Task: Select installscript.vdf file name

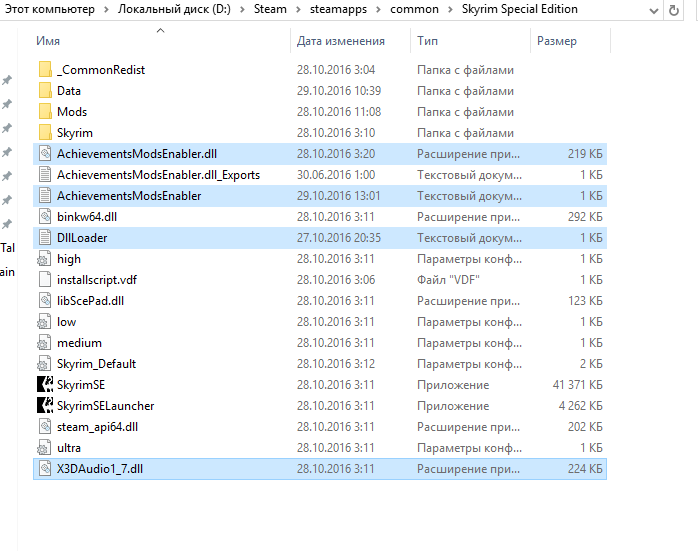Action: (x=97, y=280)
